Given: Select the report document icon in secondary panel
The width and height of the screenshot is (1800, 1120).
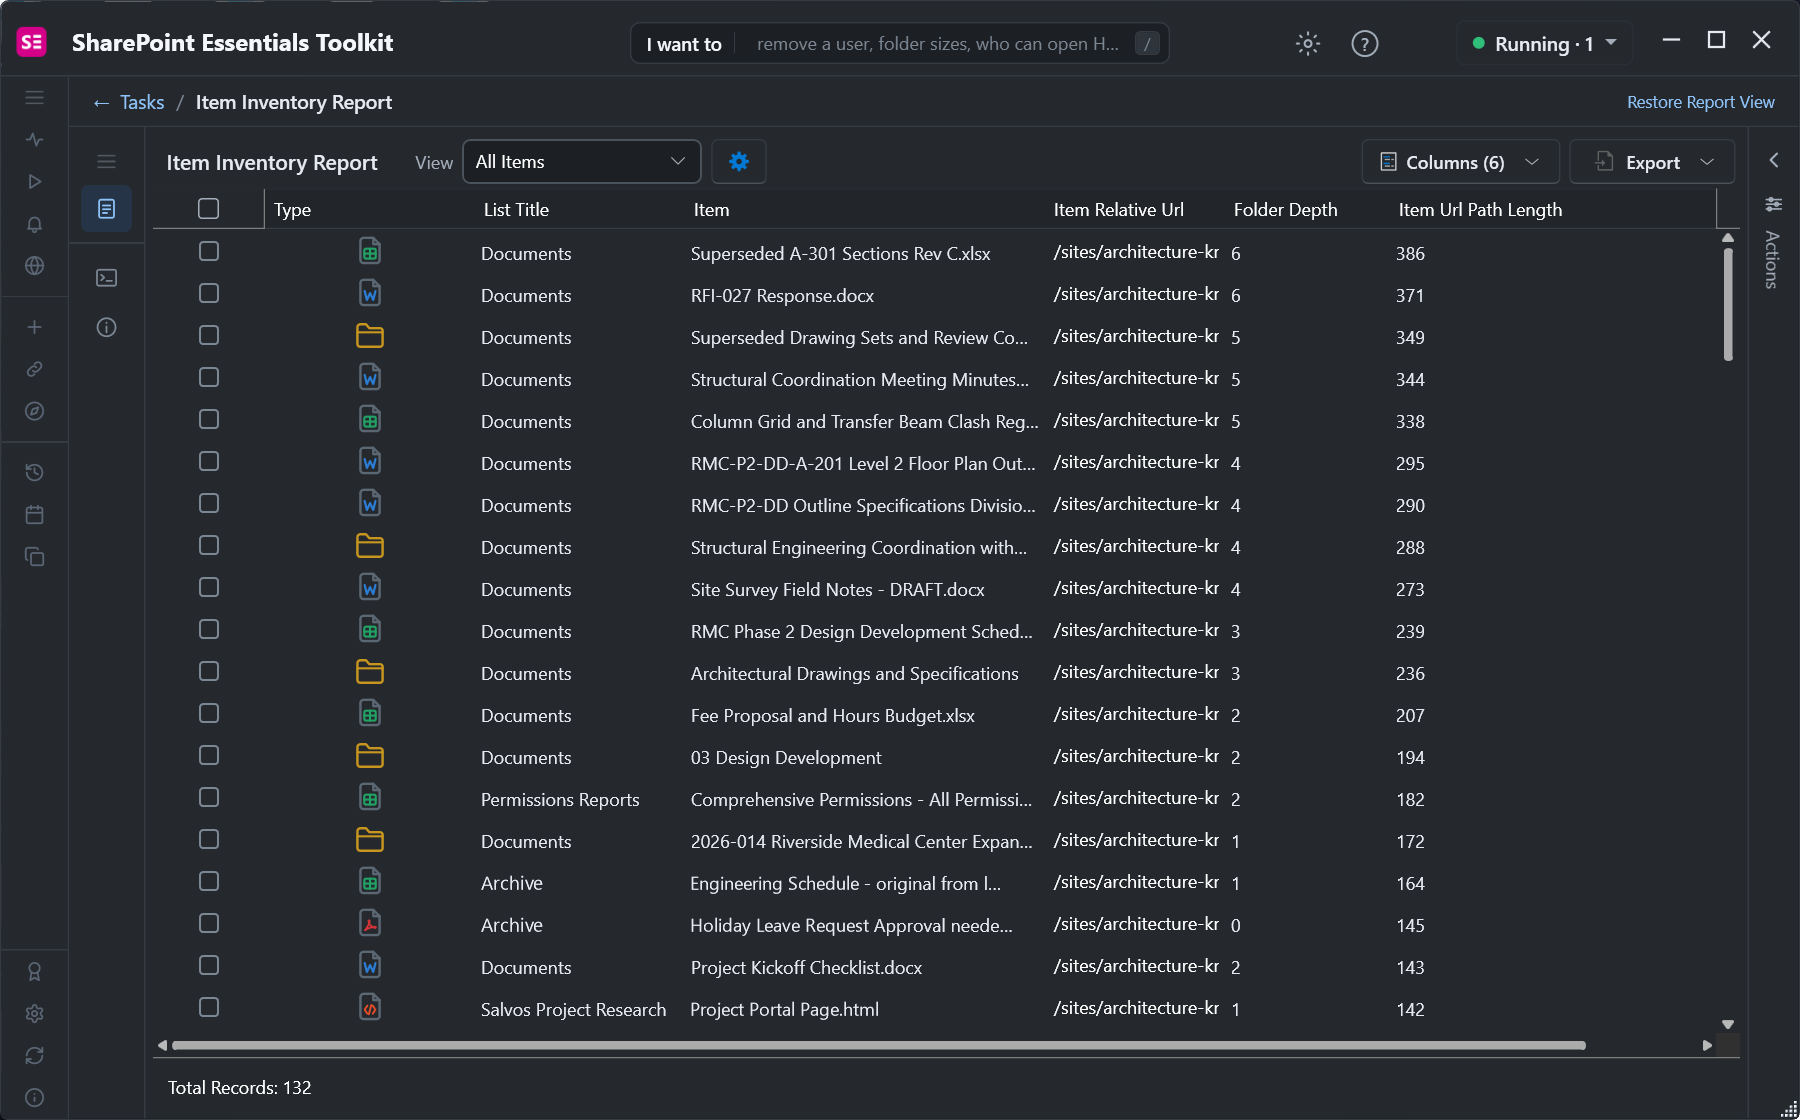Looking at the screenshot, I should point(107,208).
